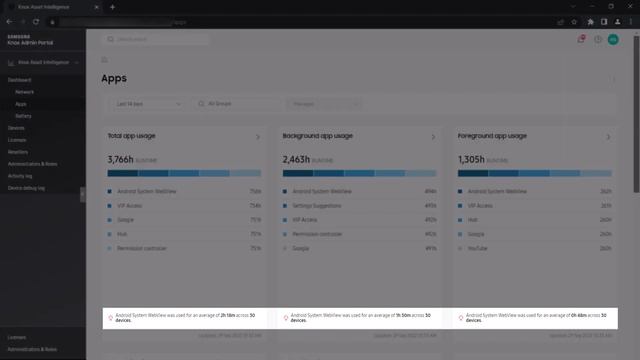
Task: Expand Total app usage card with chevron
Action: [258, 137]
